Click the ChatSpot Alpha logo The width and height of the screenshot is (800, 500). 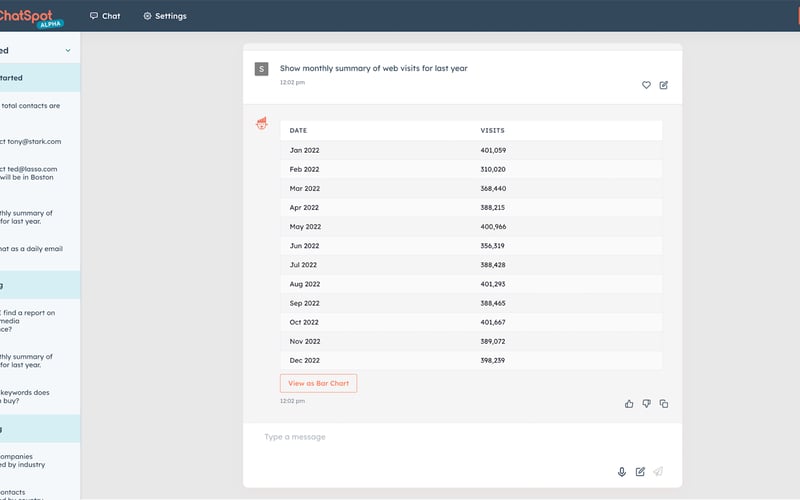click(x=31, y=18)
